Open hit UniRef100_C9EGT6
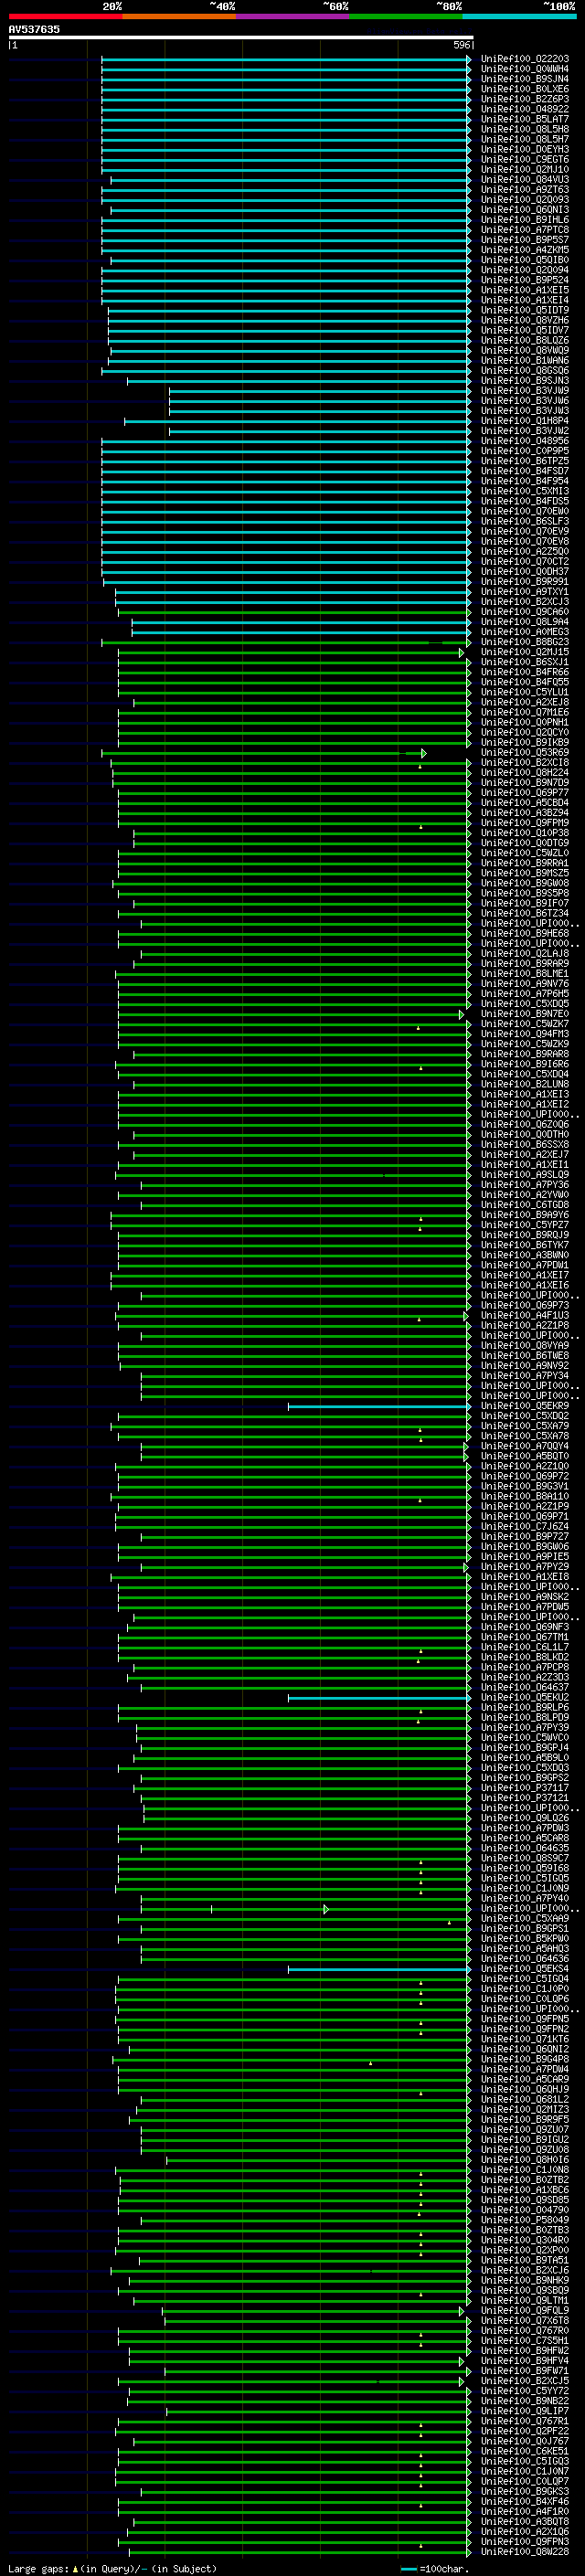 (x=524, y=160)
